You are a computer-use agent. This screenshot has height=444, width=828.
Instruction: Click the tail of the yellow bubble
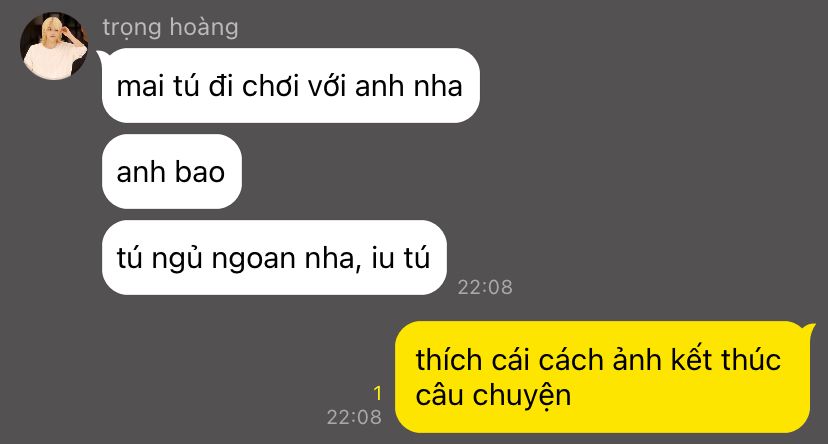tap(811, 327)
